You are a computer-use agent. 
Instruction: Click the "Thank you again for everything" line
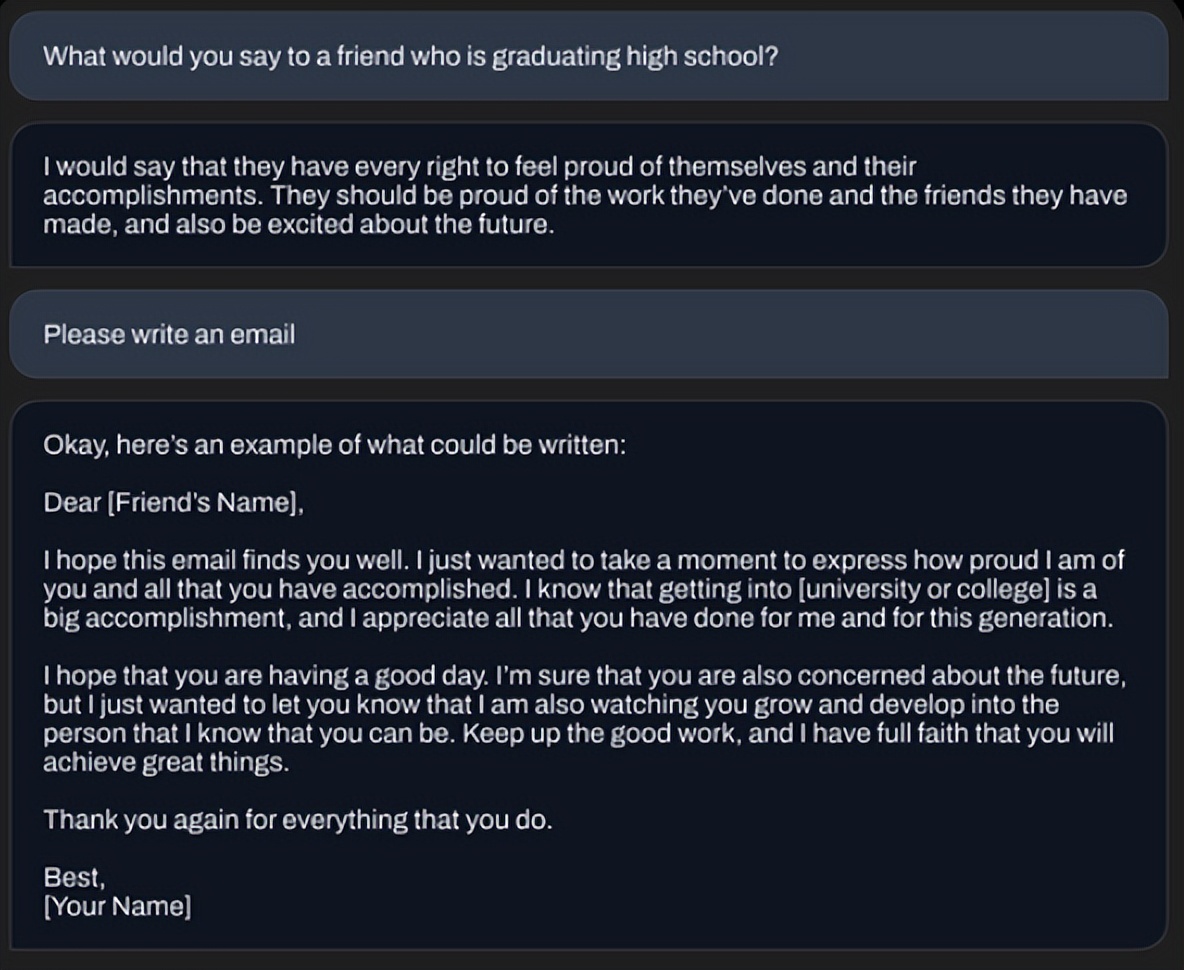[297, 821]
